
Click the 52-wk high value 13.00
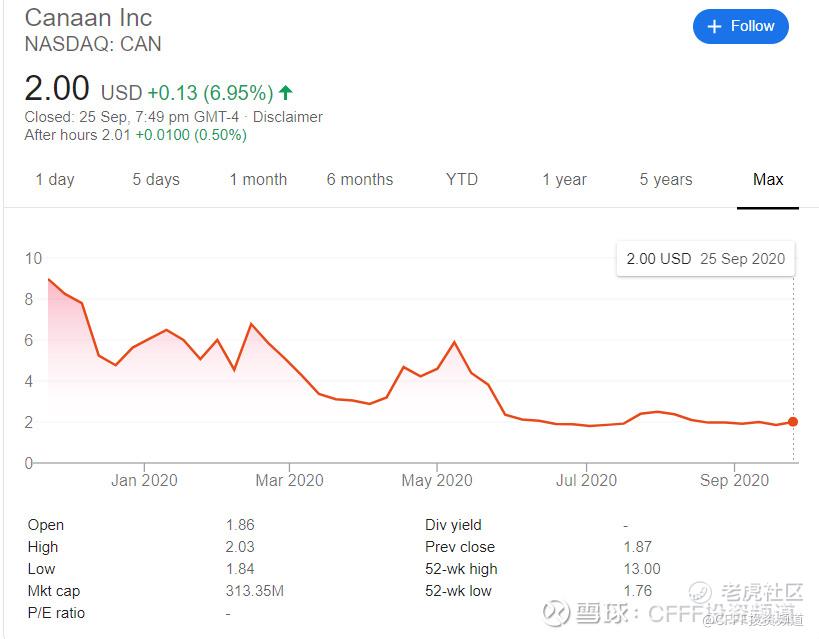pos(640,569)
